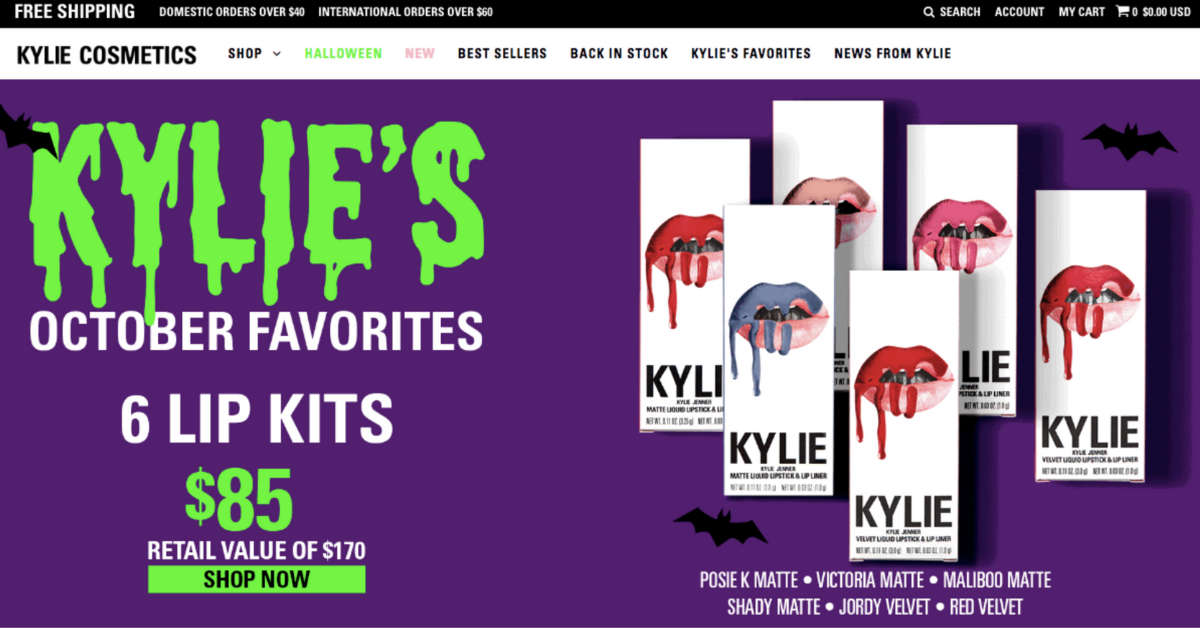The width and height of the screenshot is (1200, 628).
Task: Select the pink lip kit box
Action: 962,270
